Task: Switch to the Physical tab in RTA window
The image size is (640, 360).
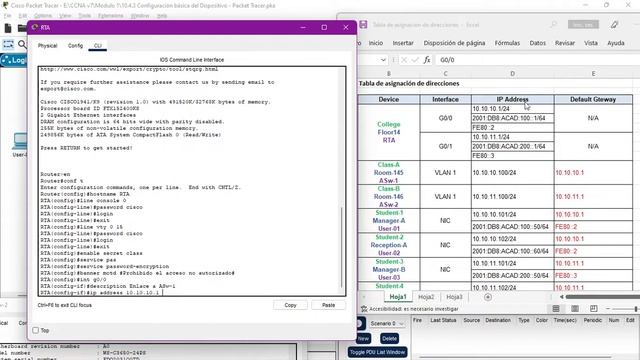Action: 47,46
